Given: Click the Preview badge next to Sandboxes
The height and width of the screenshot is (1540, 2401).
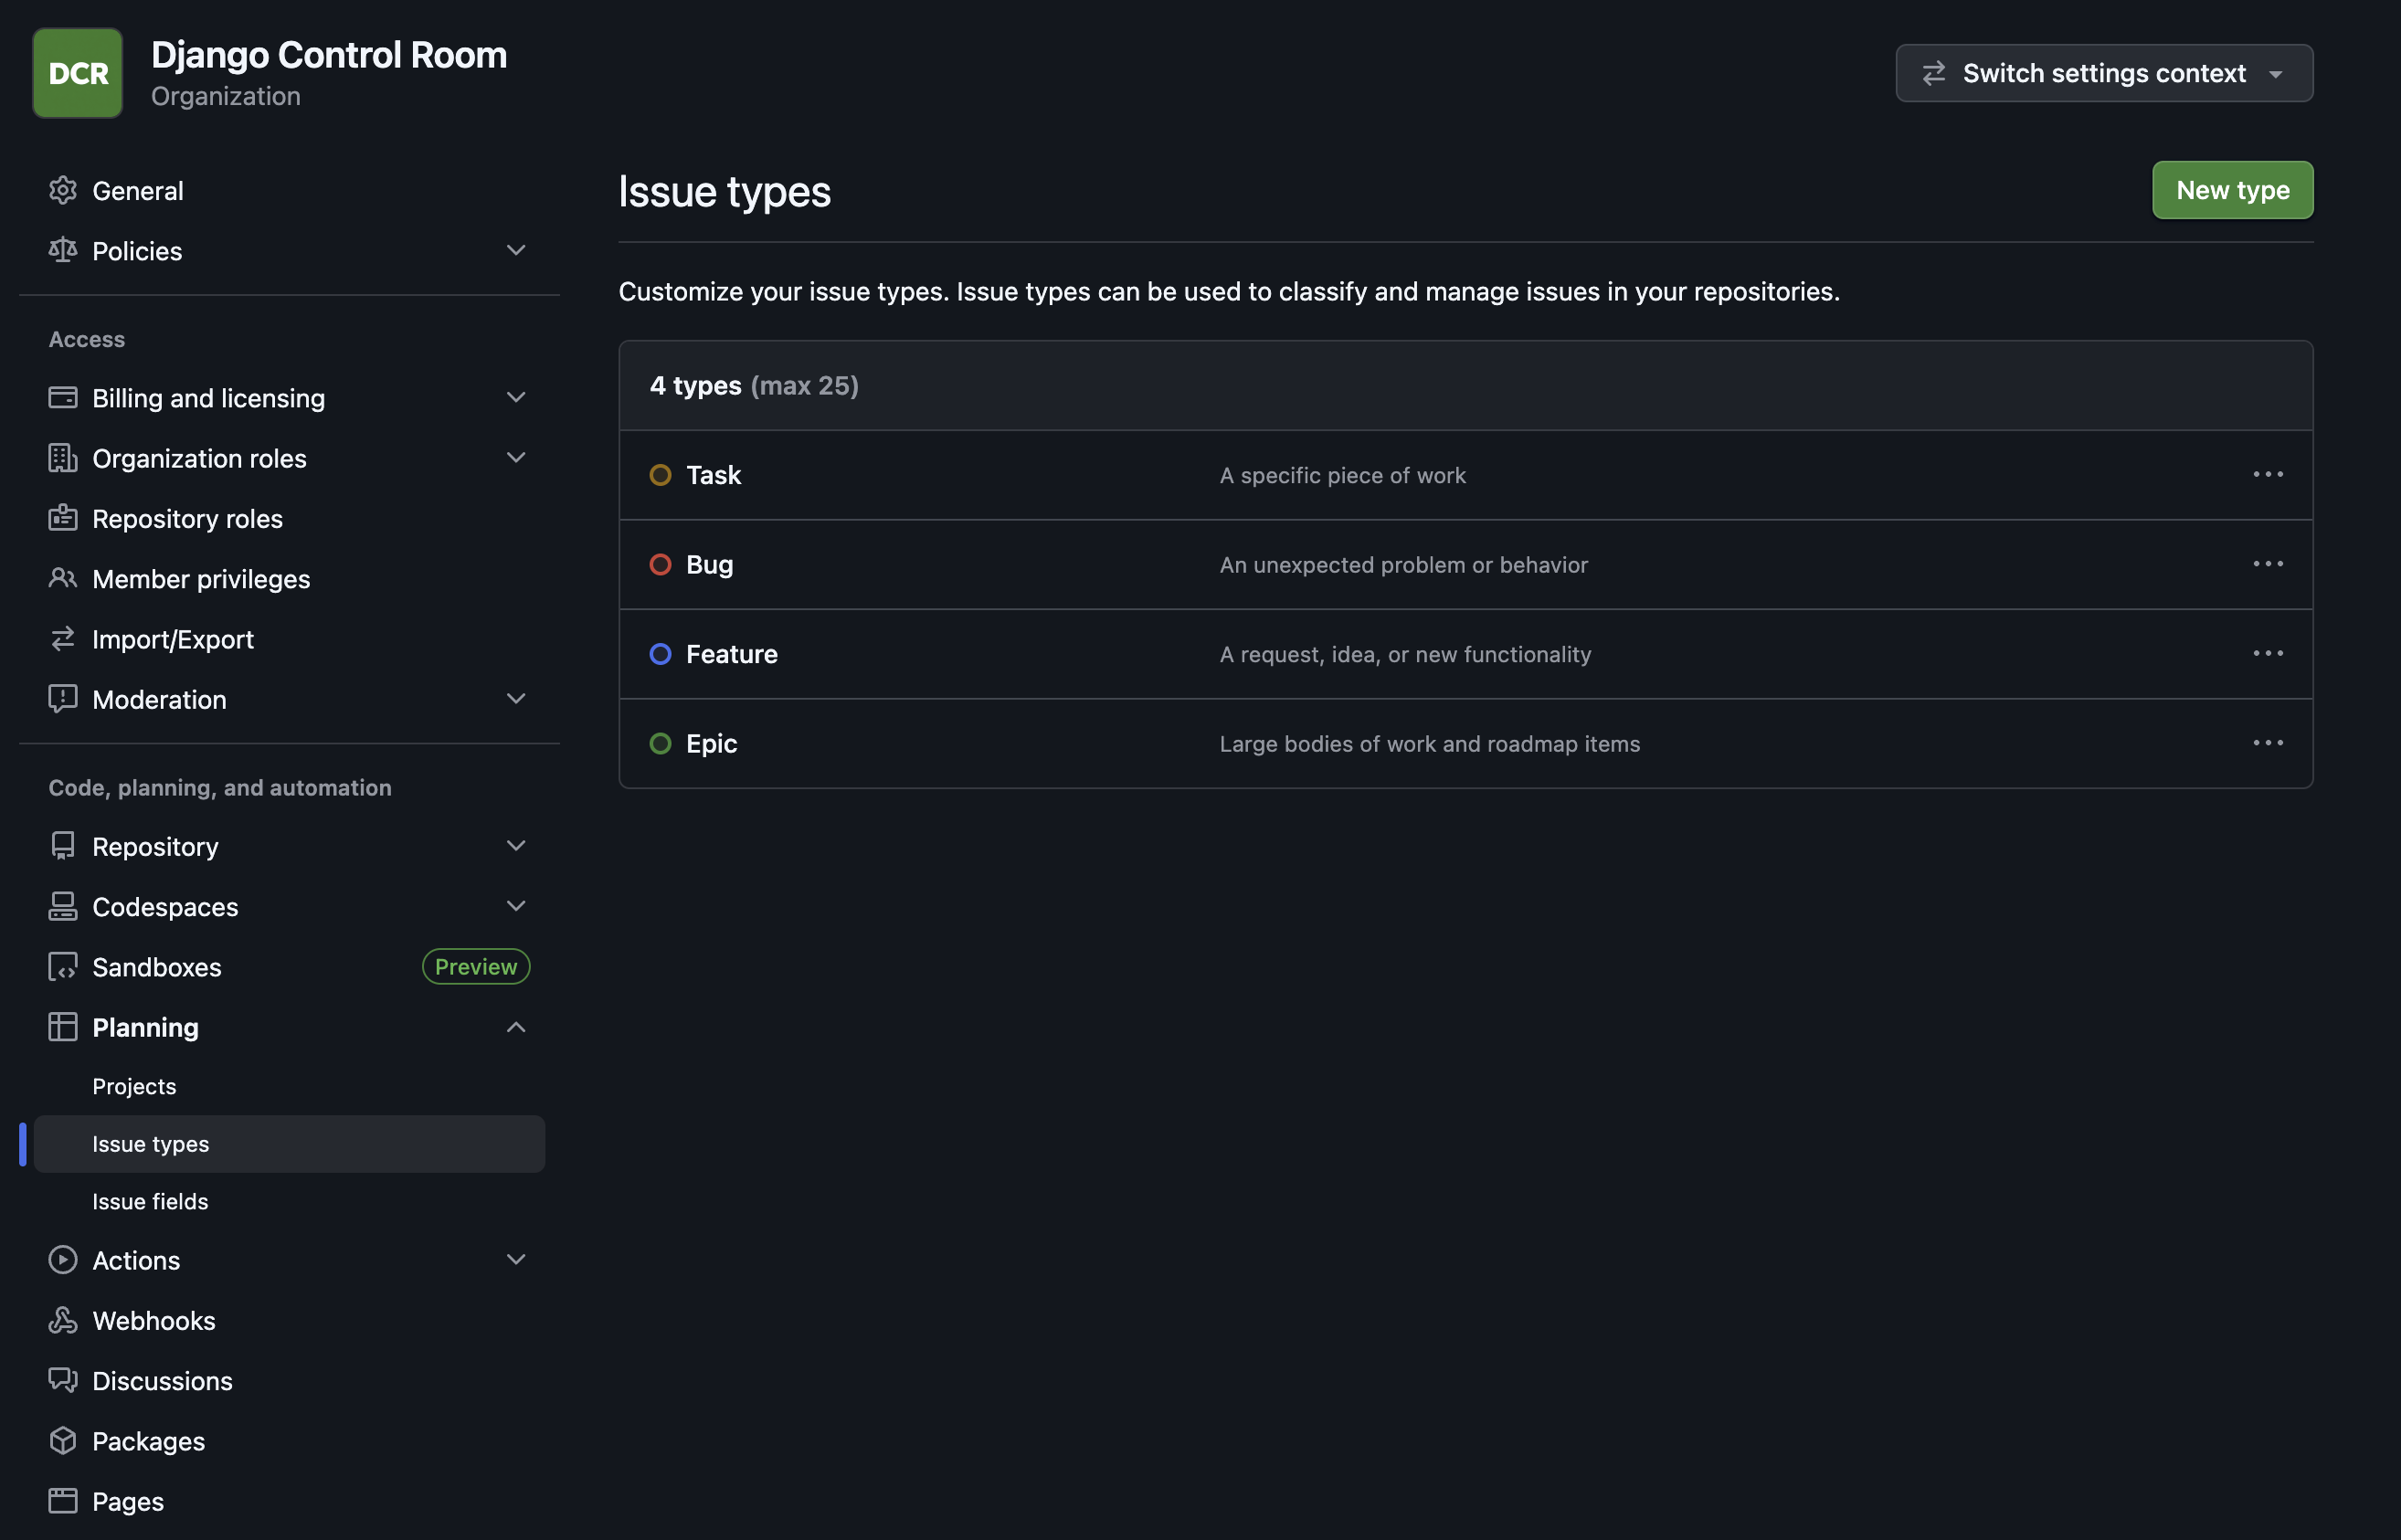Looking at the screenshot, I should click(476, 967).
